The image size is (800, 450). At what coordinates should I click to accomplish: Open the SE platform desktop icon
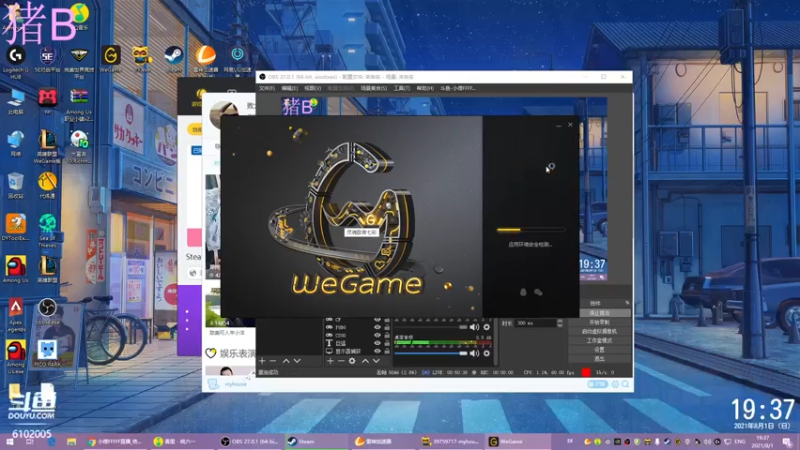click(x=47, y=60)
